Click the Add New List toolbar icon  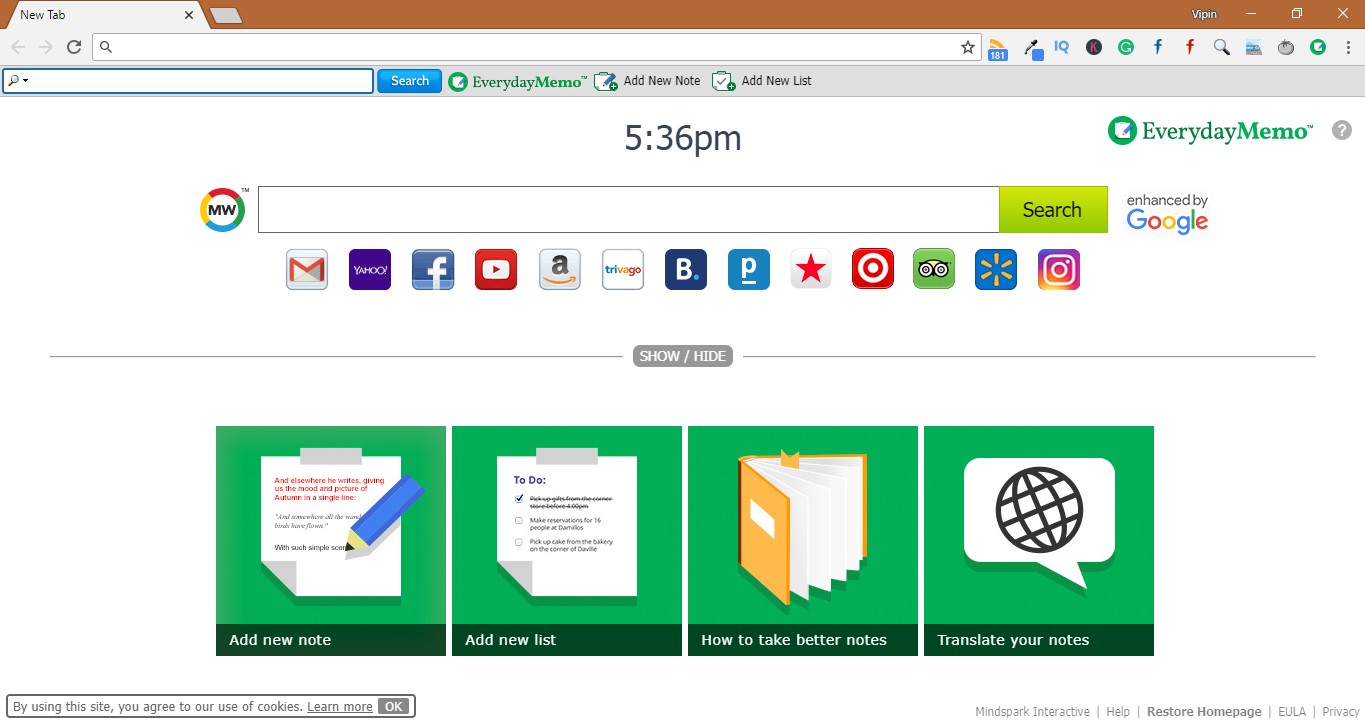coord(723,80)
